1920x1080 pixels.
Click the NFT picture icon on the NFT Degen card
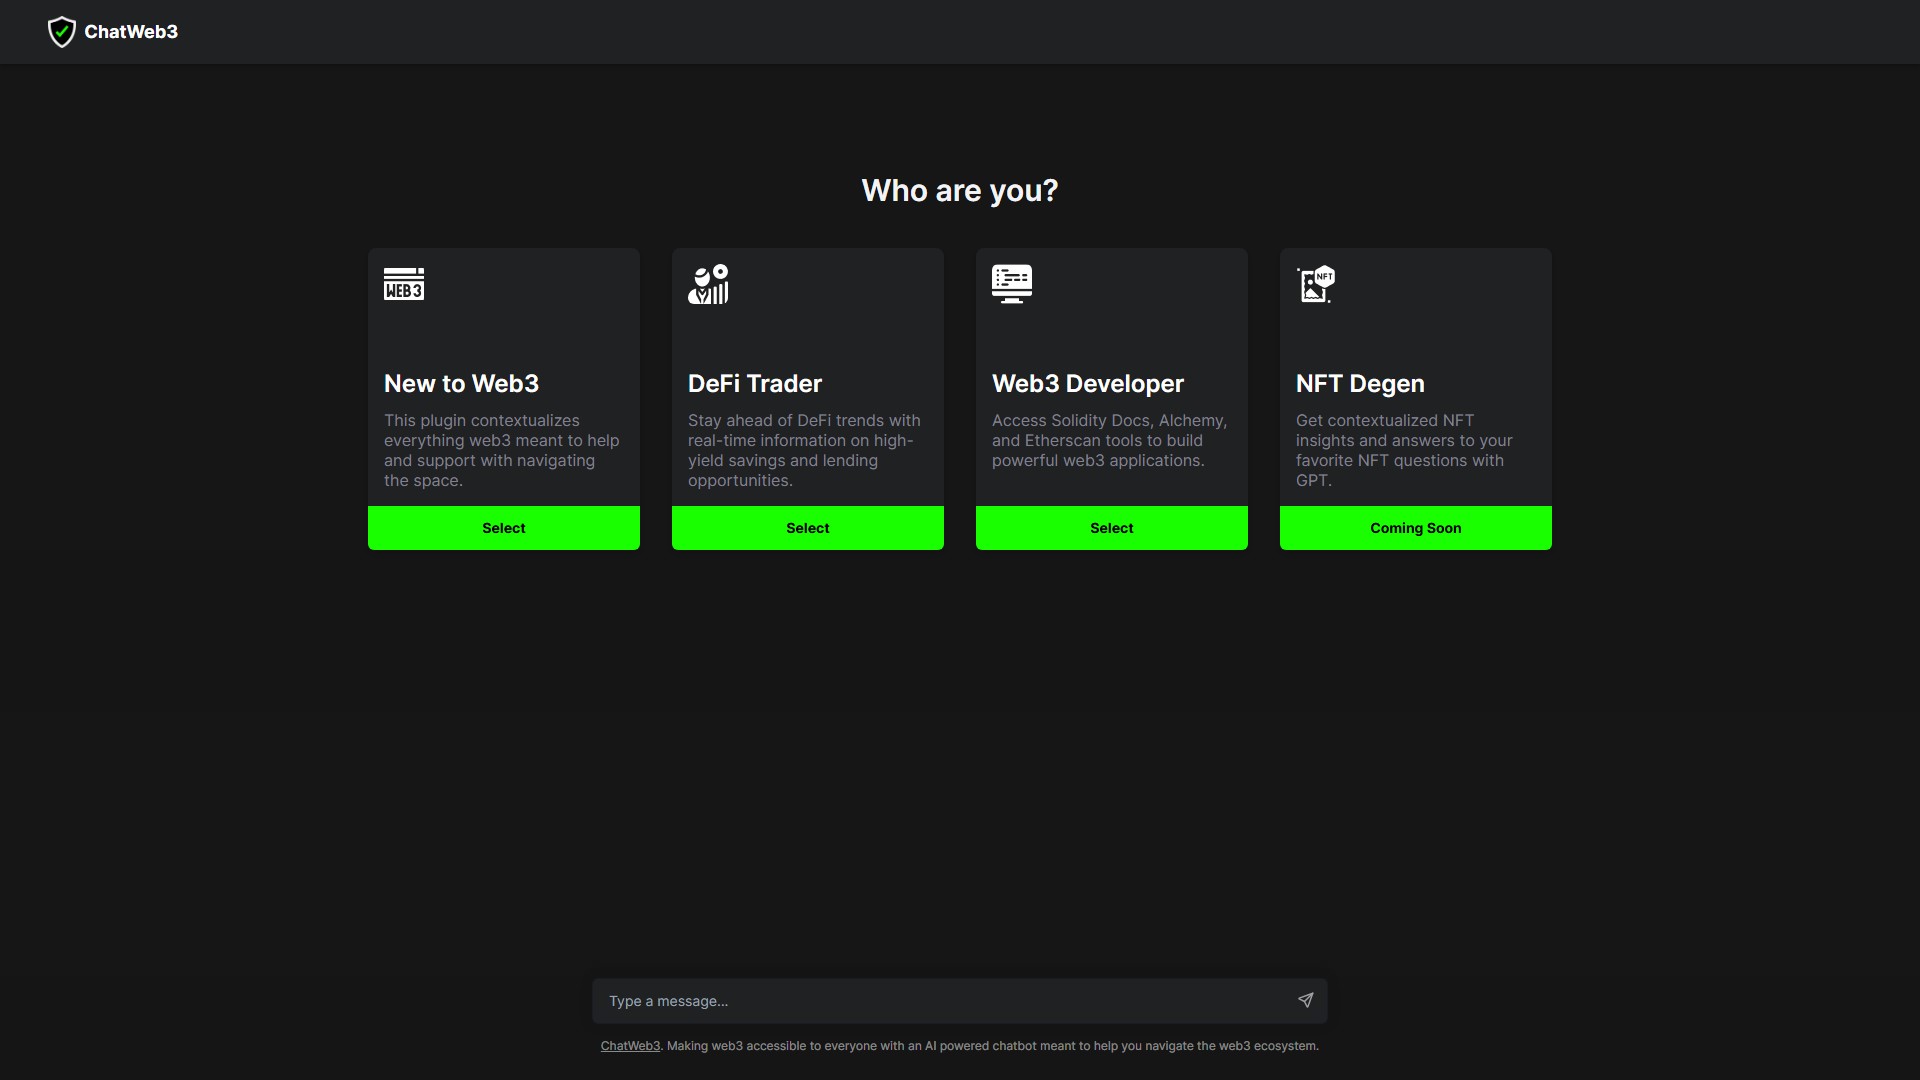(1314, 283)
